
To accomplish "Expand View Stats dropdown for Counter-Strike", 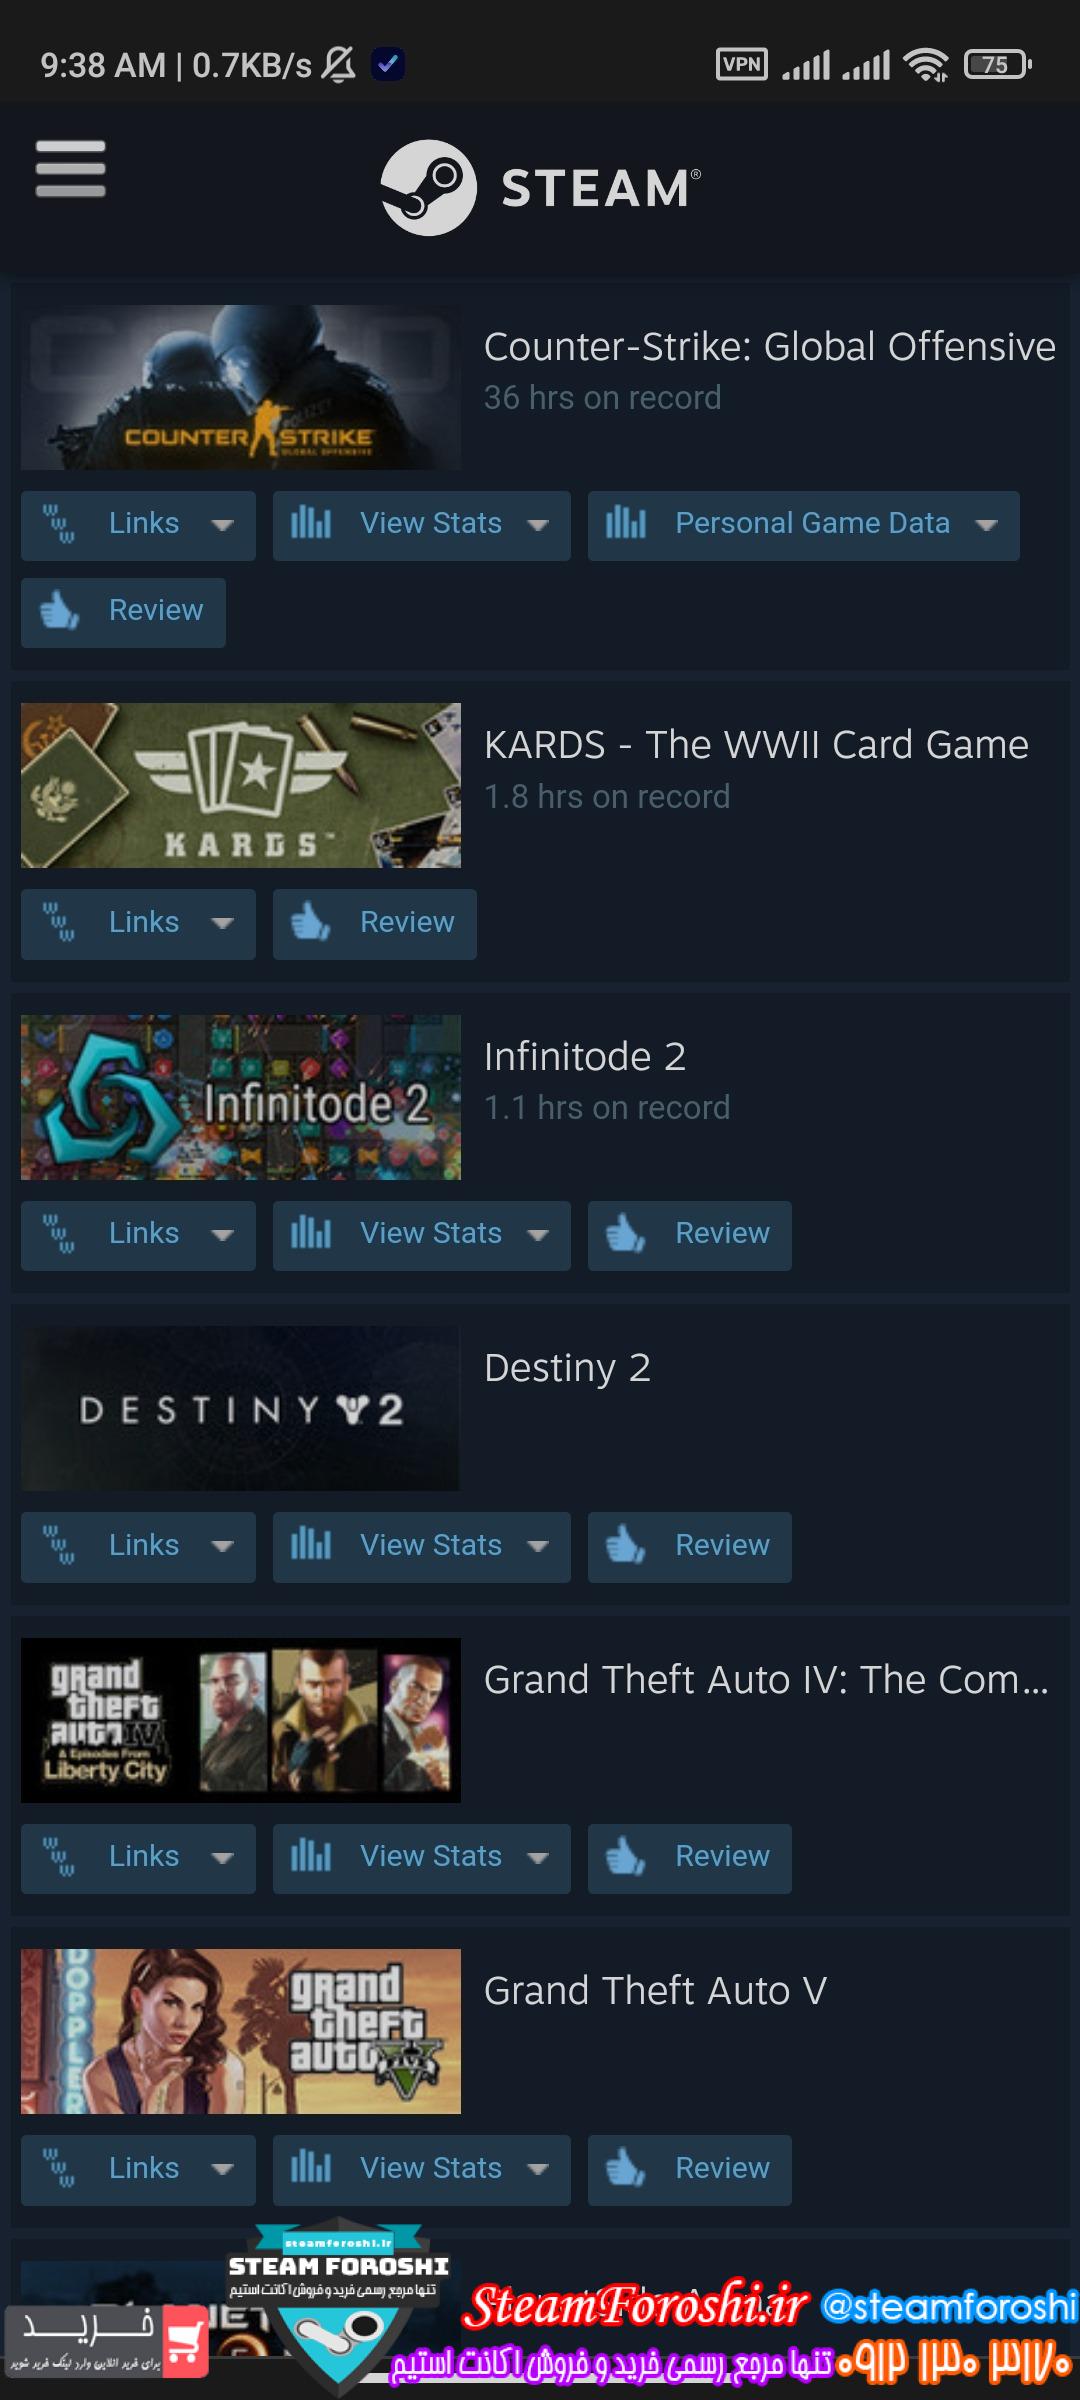I will click(x=538, y=524).
